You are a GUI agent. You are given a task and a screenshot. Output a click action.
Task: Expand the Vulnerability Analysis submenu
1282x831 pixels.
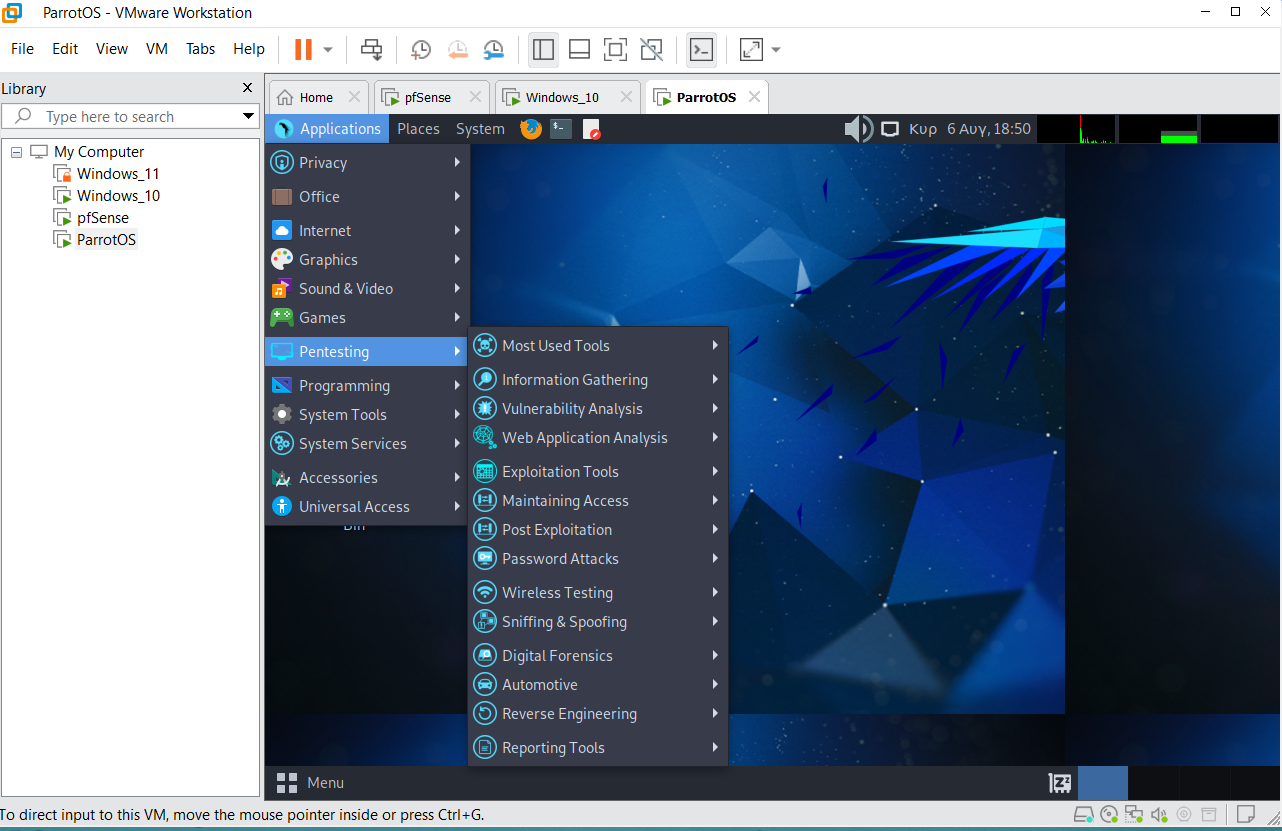pyautogui.click(x=598, y=408)
